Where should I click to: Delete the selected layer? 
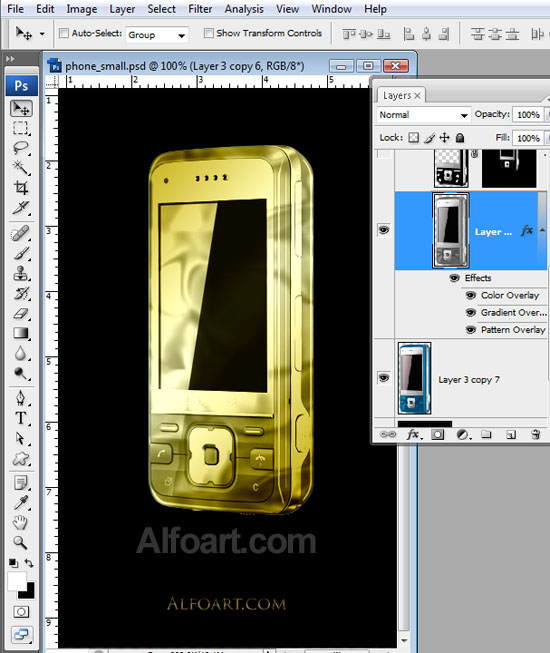(536, 435)
